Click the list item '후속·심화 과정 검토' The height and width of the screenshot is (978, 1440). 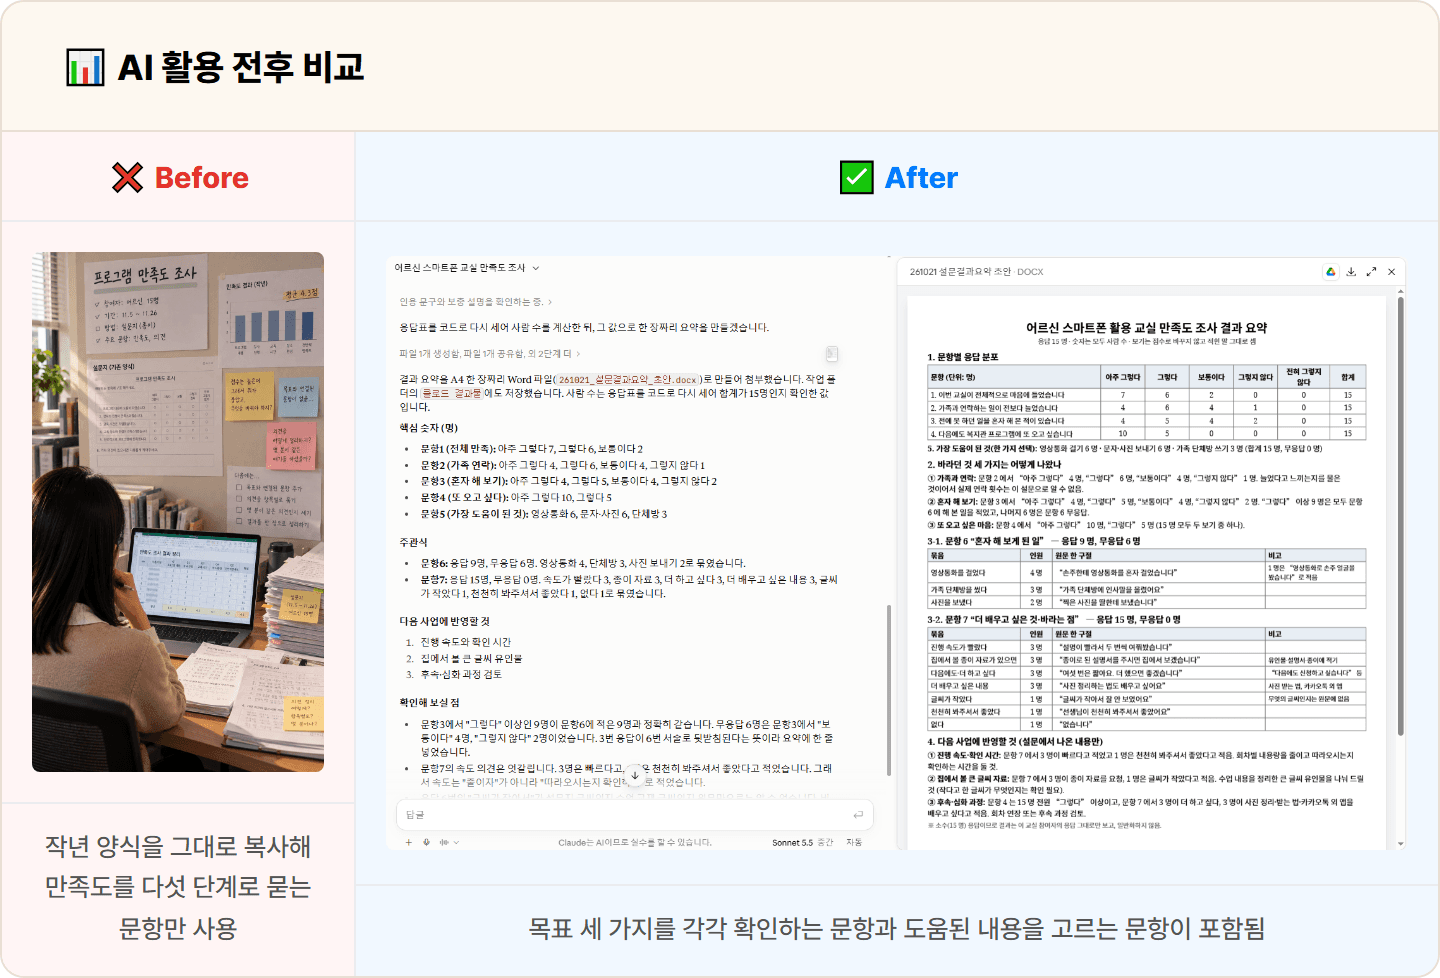click(x=461, y=675)
